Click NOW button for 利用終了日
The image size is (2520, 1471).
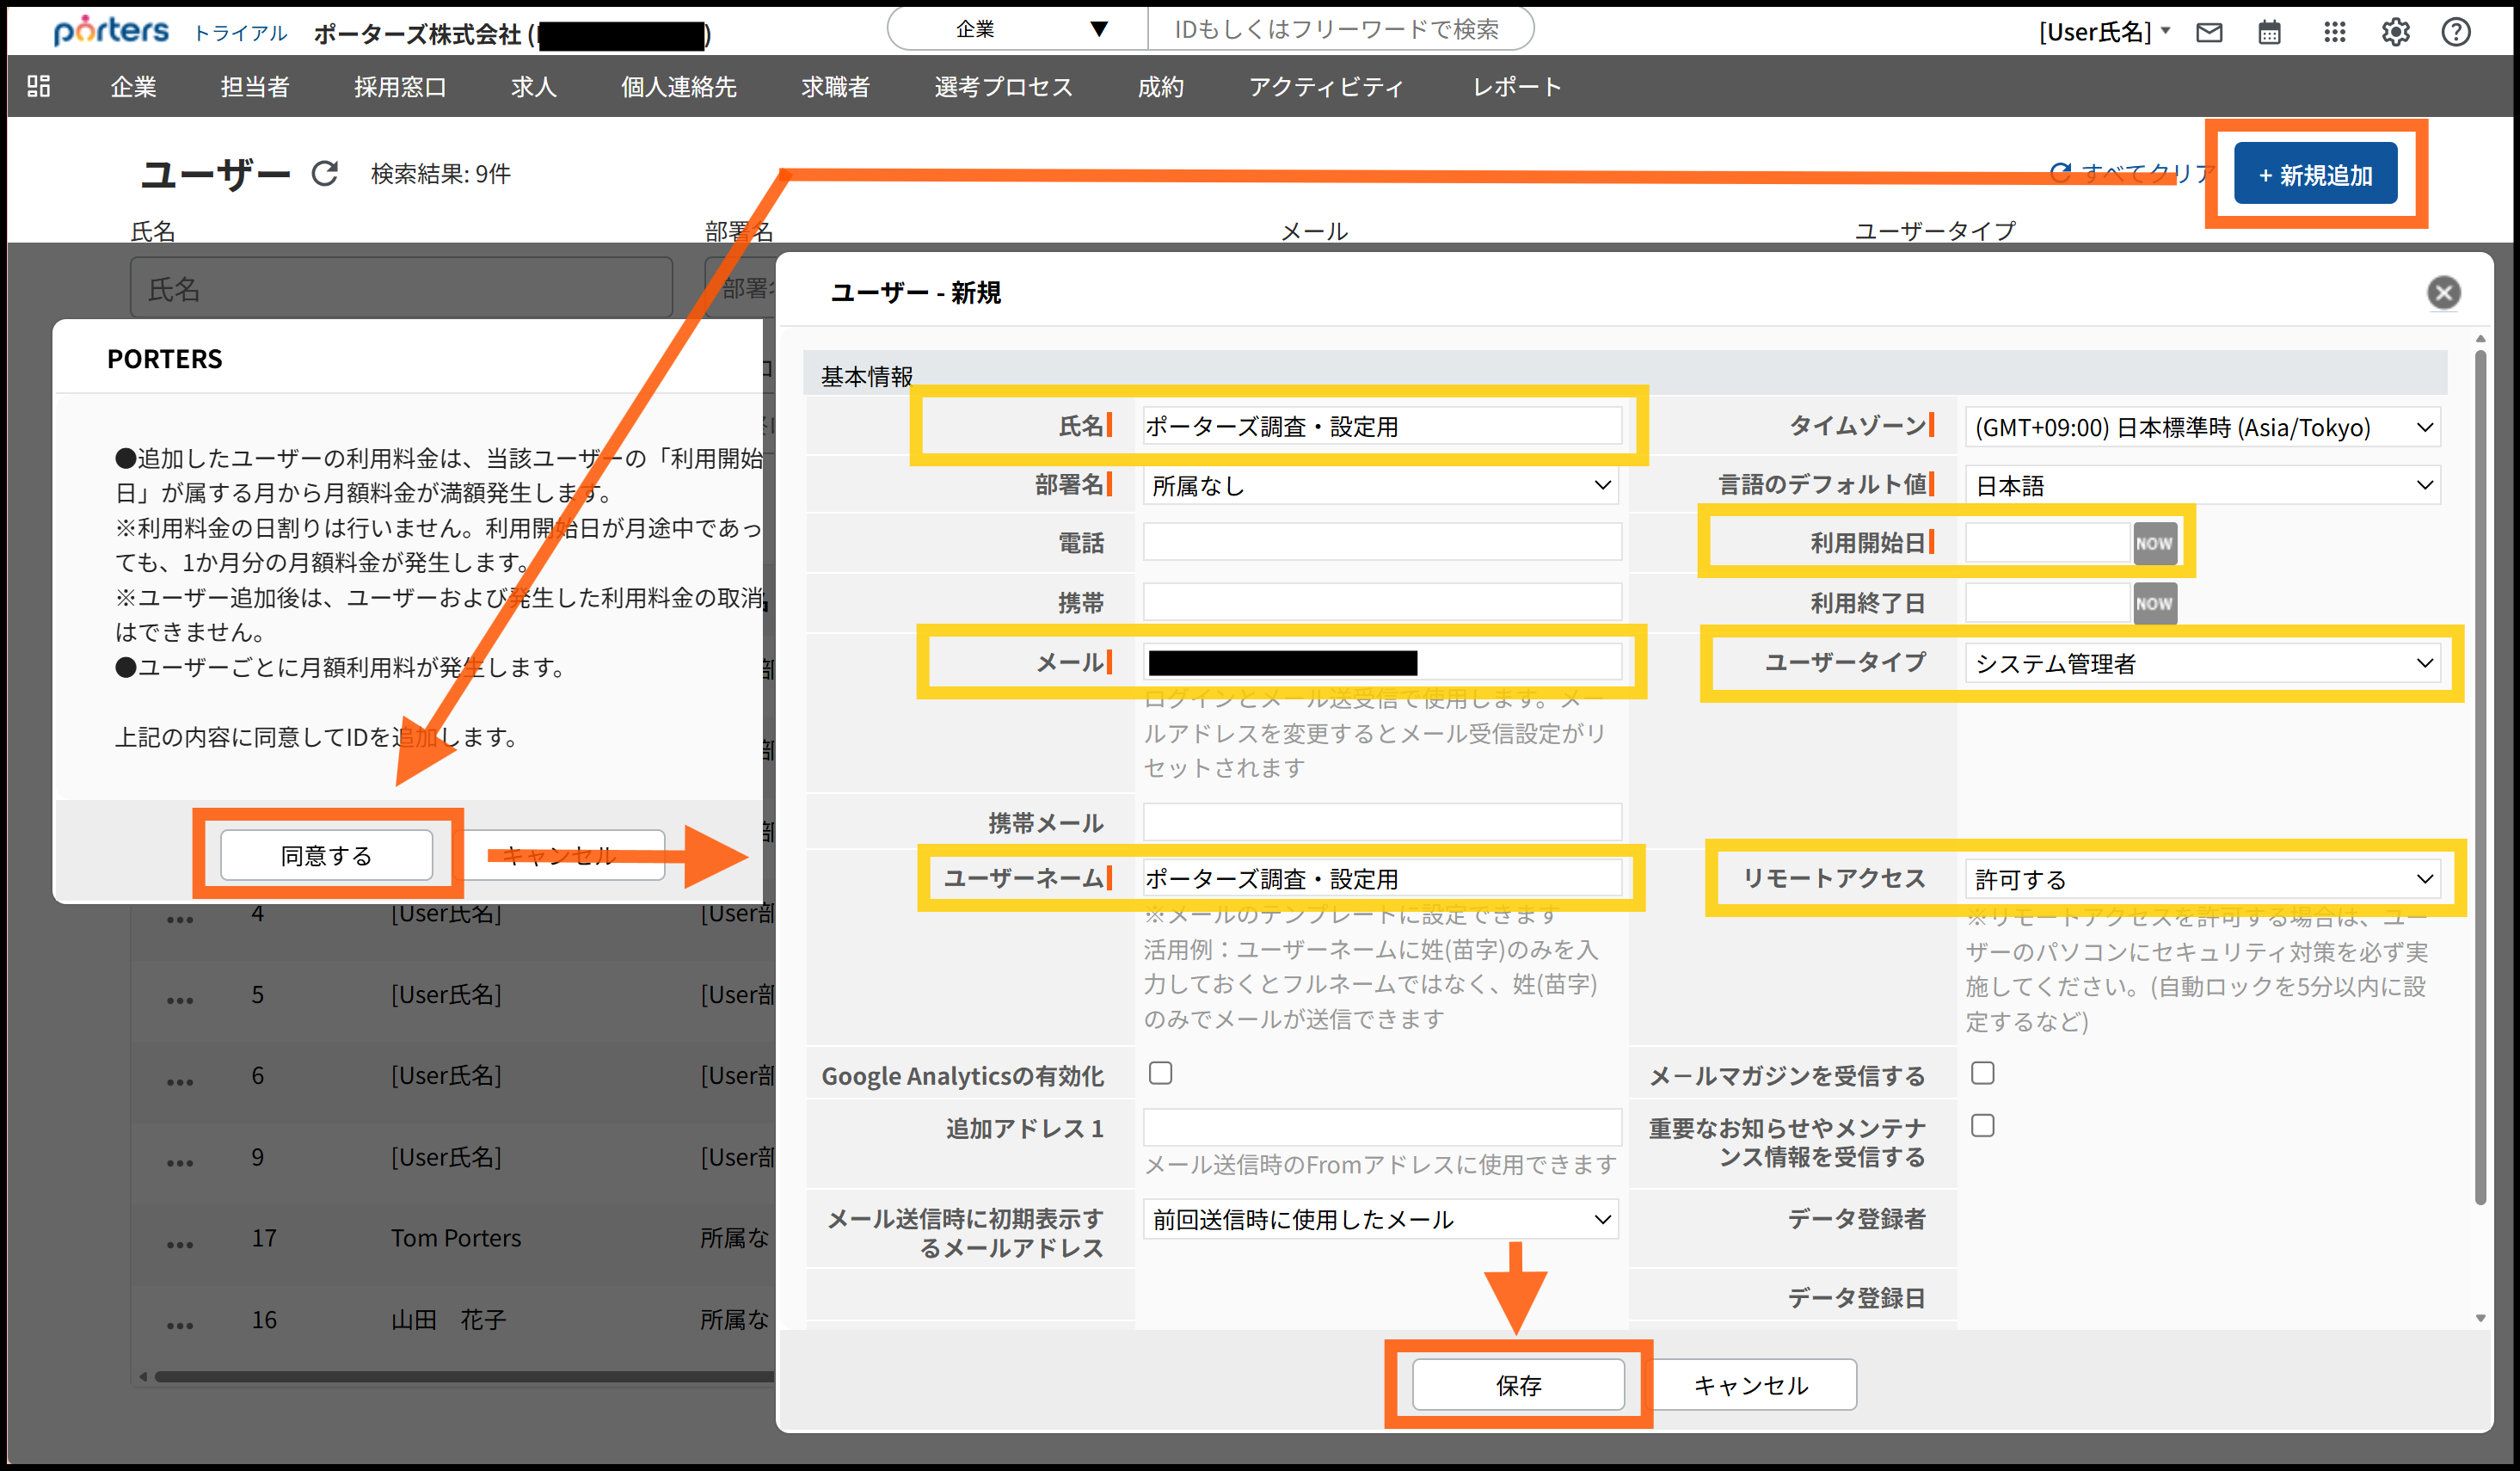coord(2154,604)
